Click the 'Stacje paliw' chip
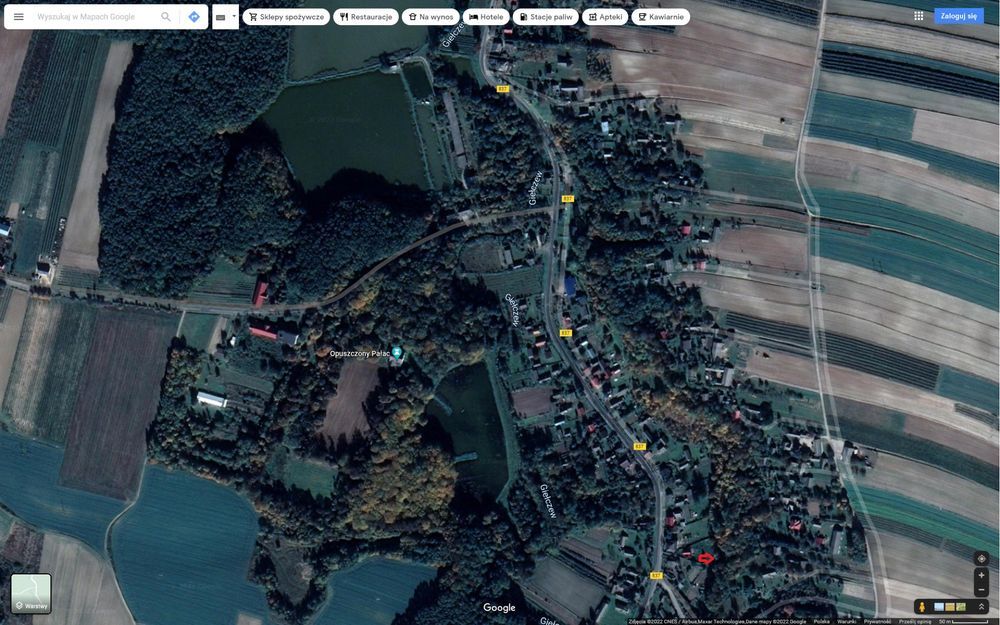Image resolution: width=1000 pixels, height=625 pixels. (546, 17)
